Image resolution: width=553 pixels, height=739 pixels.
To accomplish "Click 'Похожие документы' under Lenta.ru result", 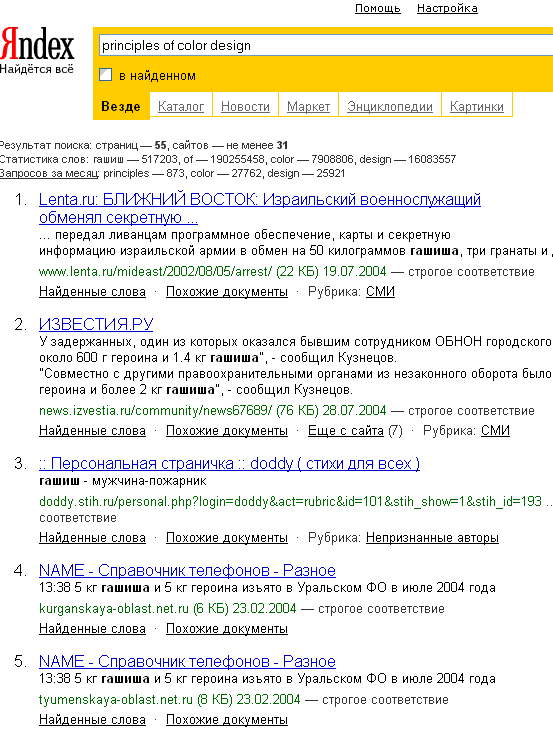I will click(x=227, y=292).
